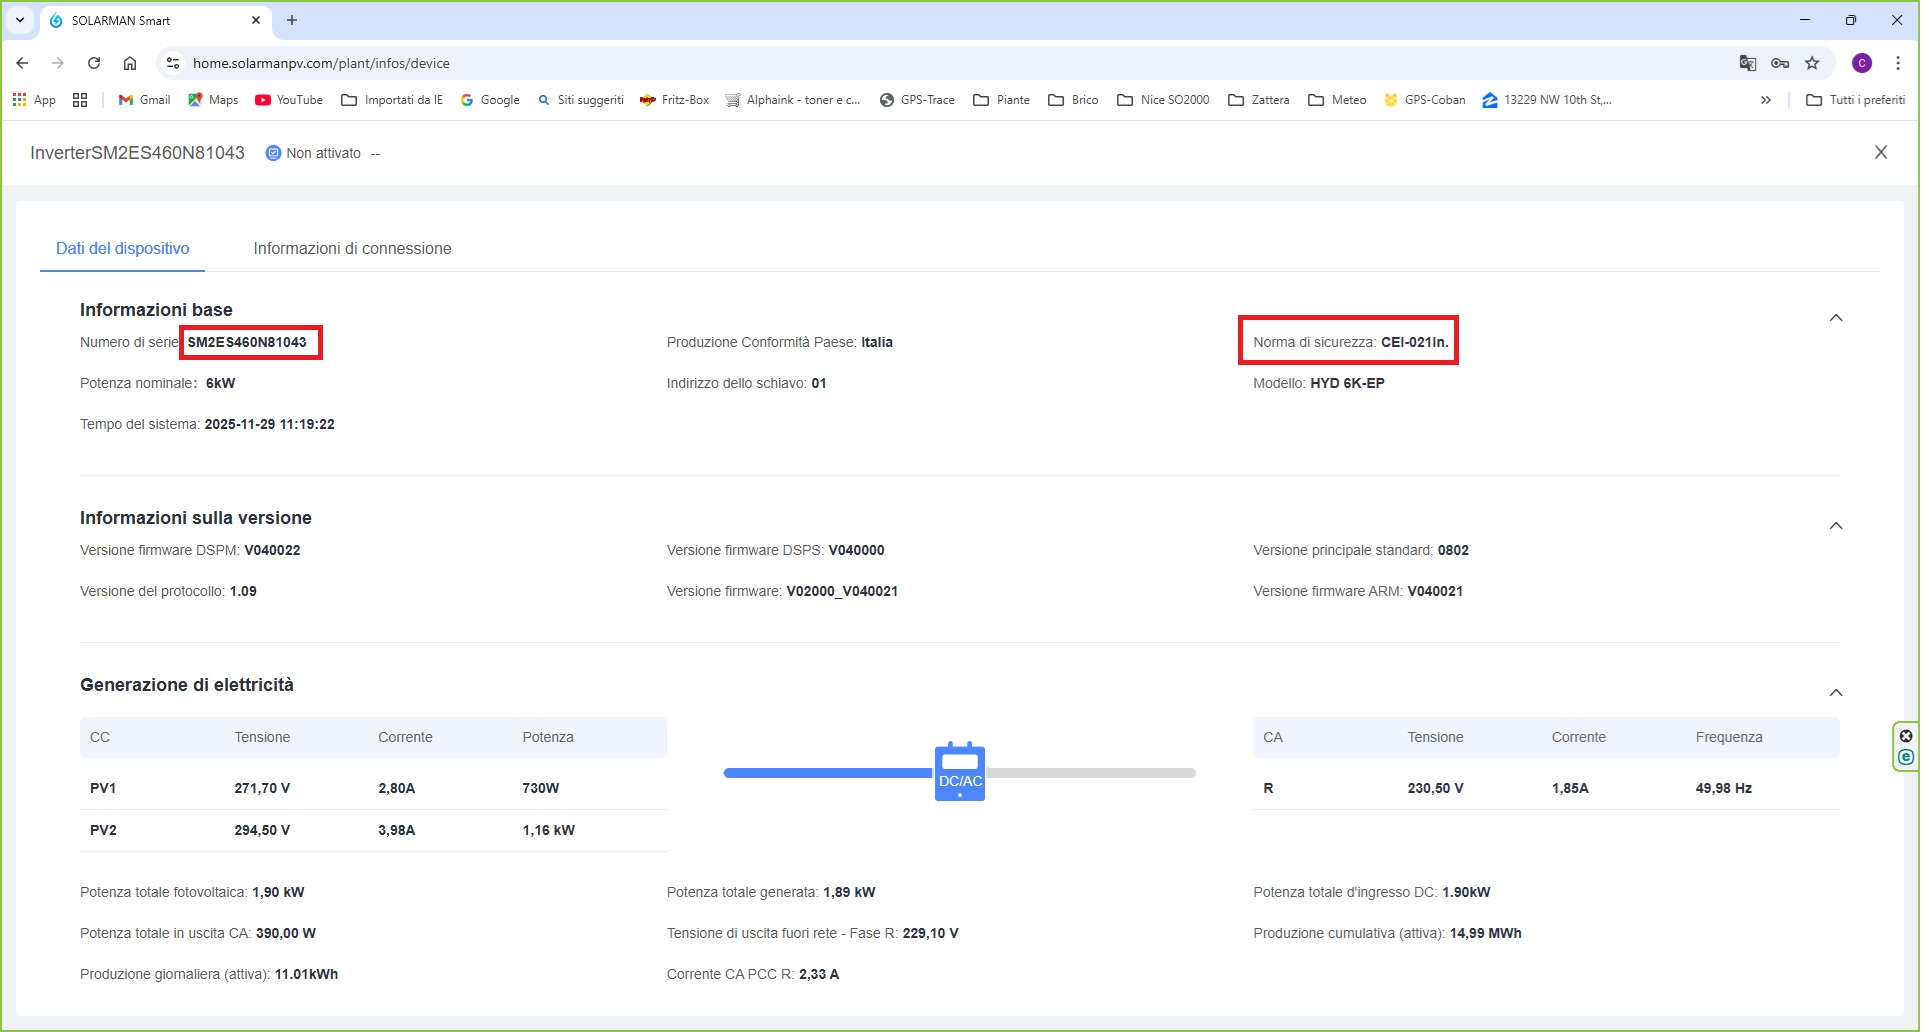Go to browser home page icon
The image size is (1930, 1032).
(130, 63)
